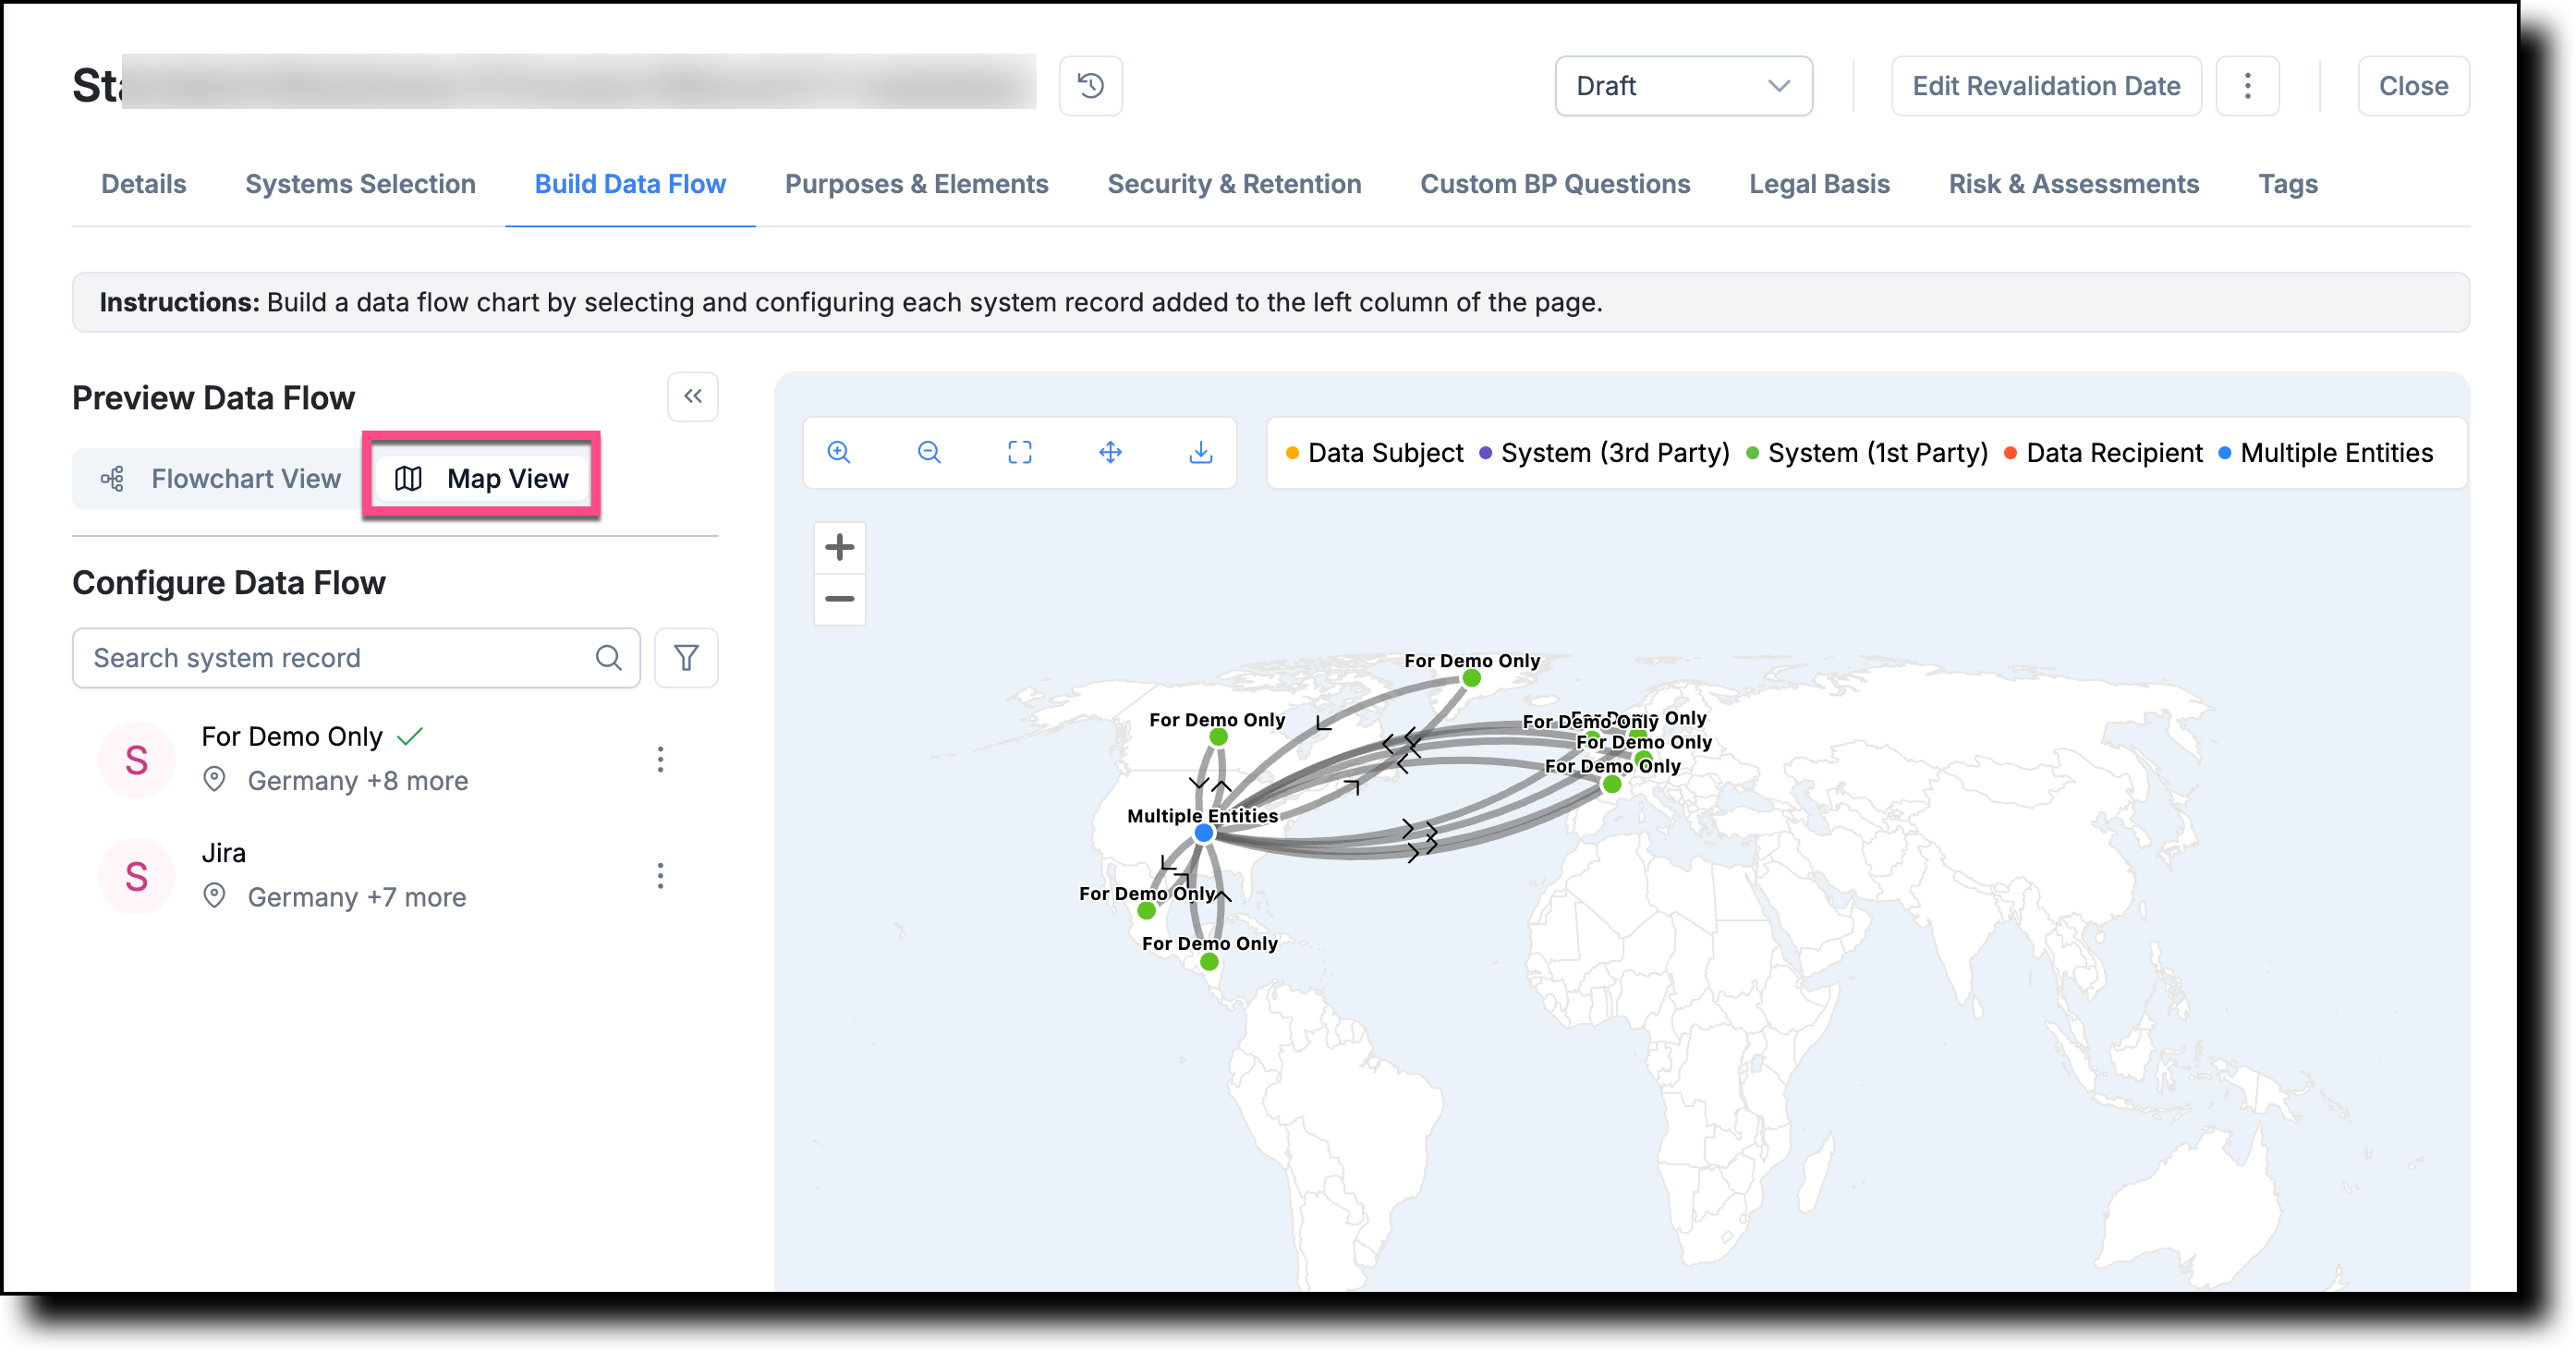Click System (1st Party) legend entry

(x=1867, y=453)
